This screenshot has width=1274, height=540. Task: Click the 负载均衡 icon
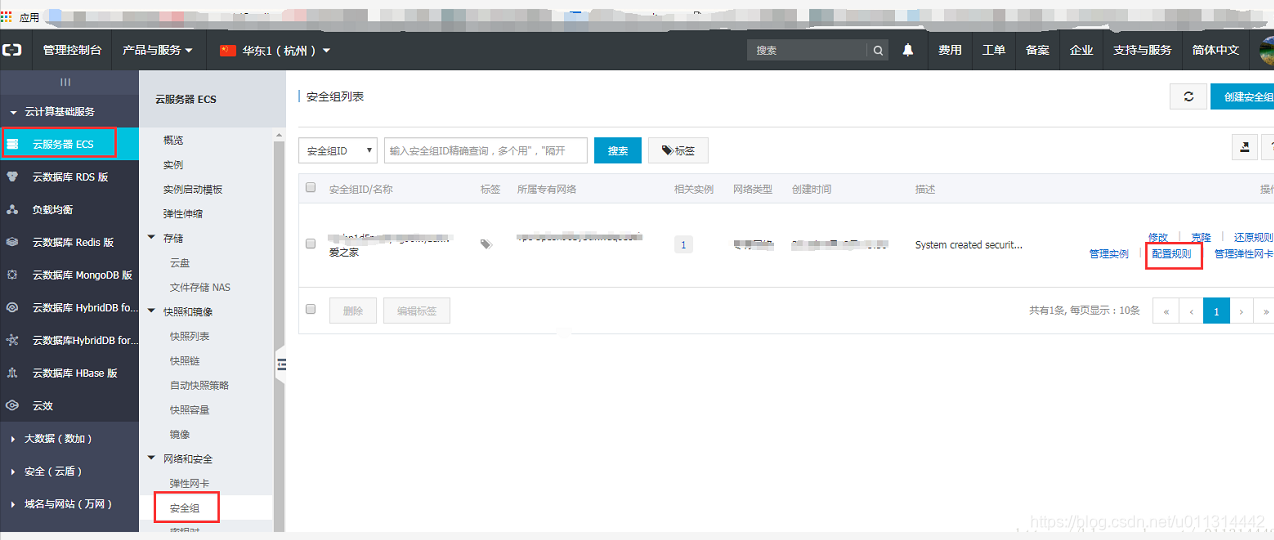pyautogui.click(x=13, y=210)
